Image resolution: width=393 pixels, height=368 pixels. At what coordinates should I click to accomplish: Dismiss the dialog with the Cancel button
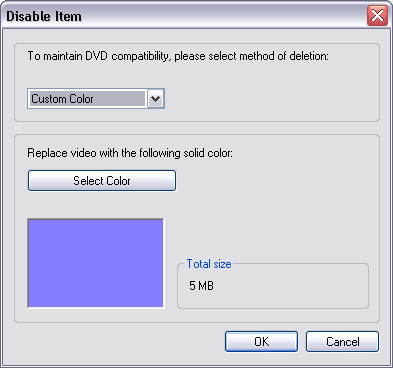[x=342, y=341]
